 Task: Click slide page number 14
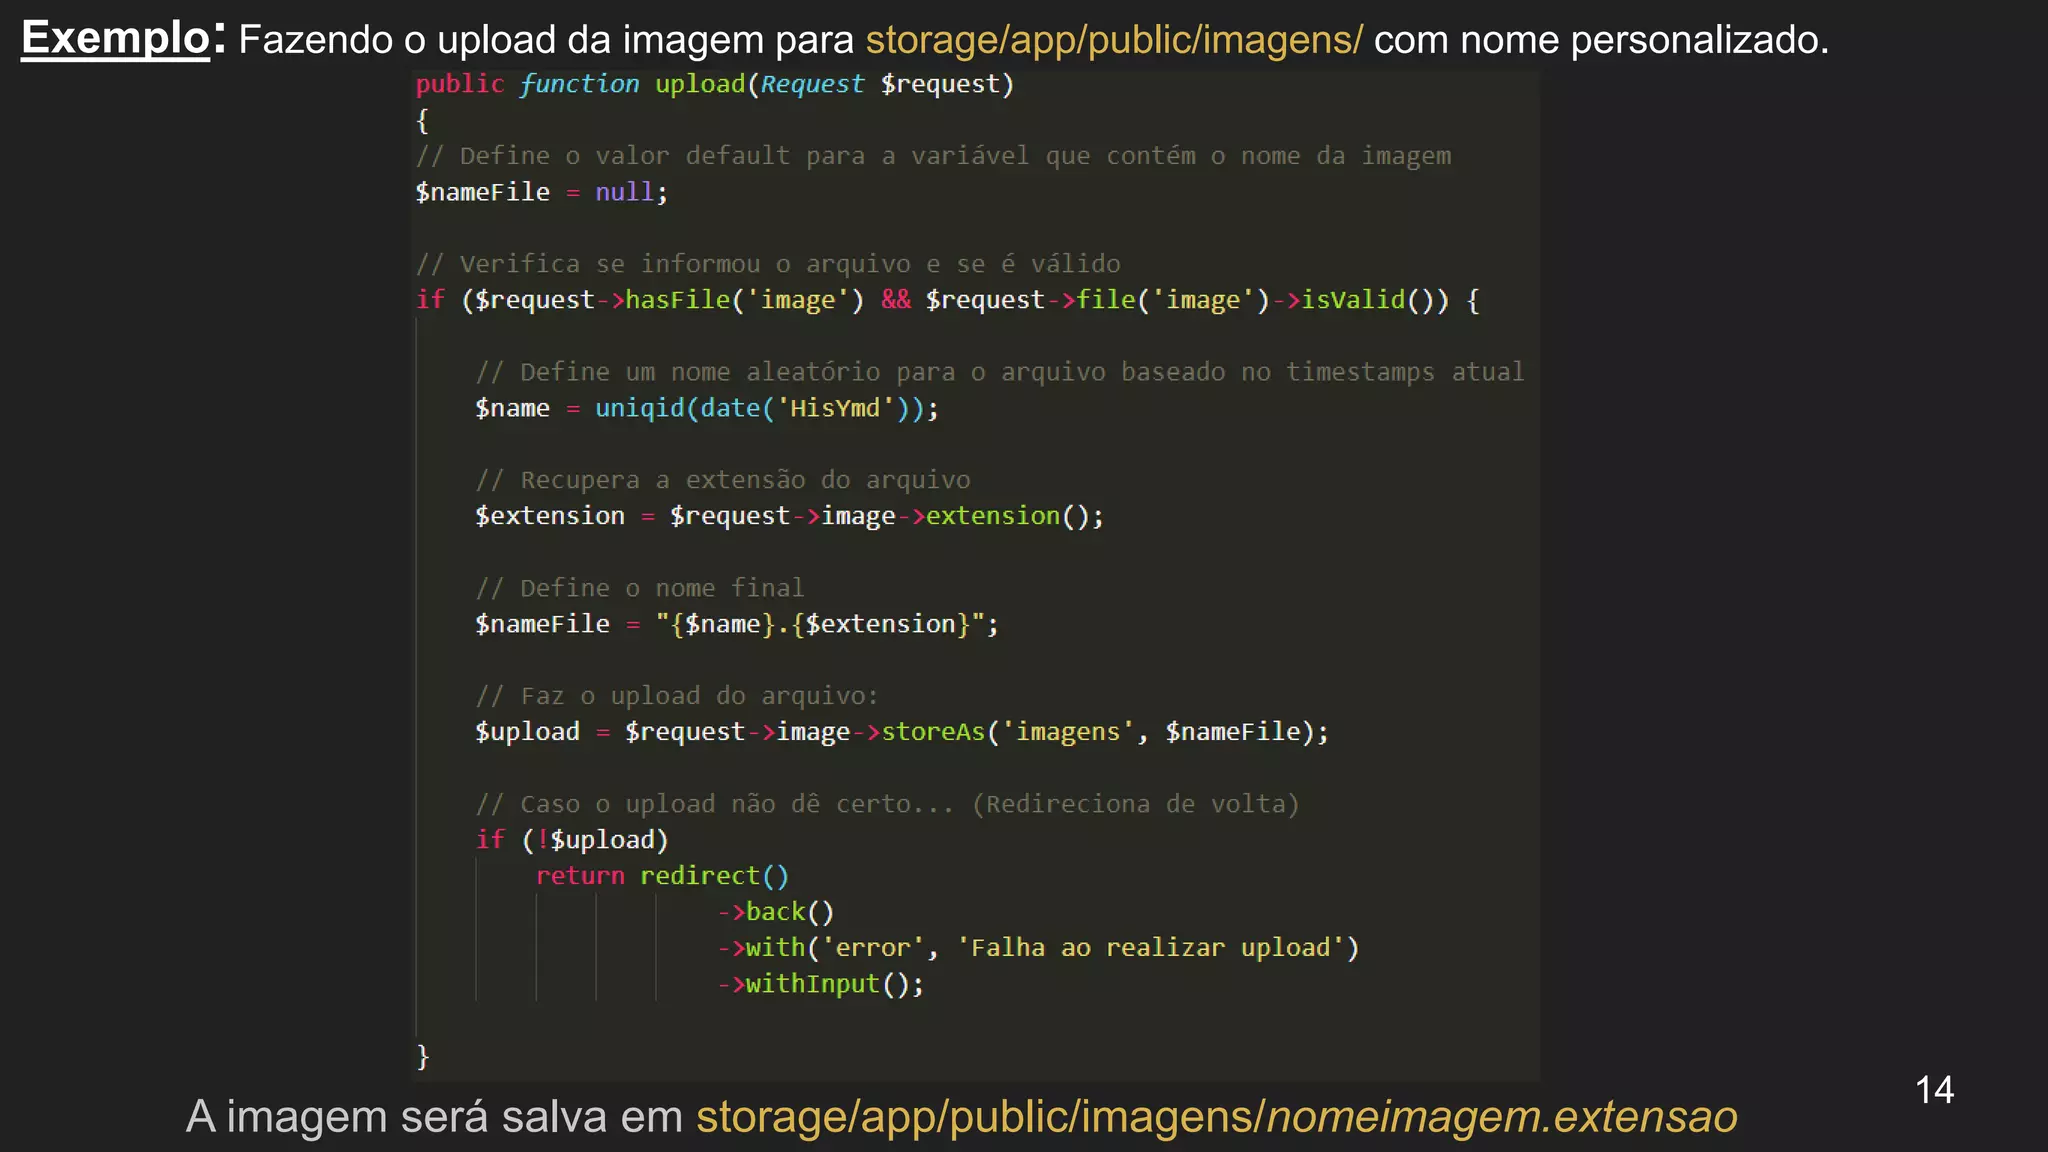click(1934, 1090)
